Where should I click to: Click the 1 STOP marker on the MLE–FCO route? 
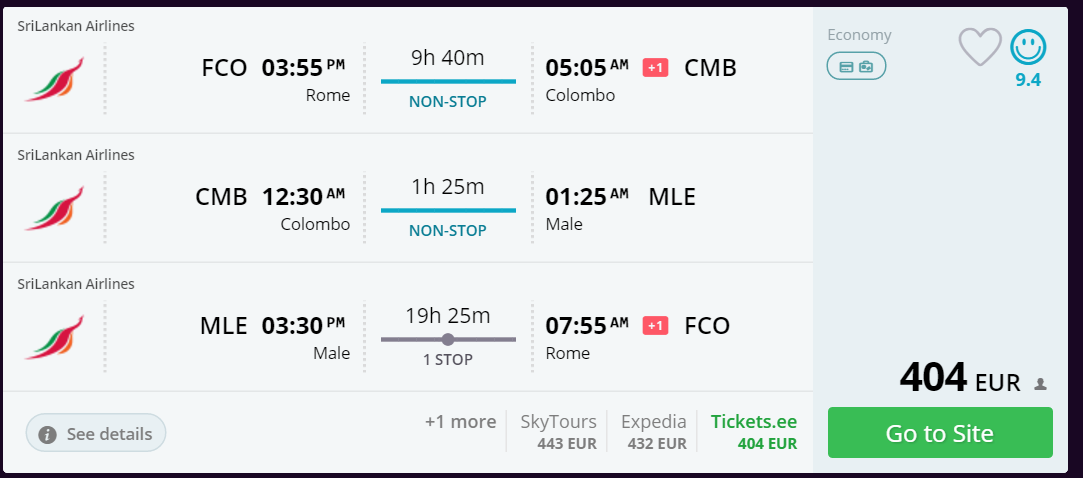[x=448, y=339]
